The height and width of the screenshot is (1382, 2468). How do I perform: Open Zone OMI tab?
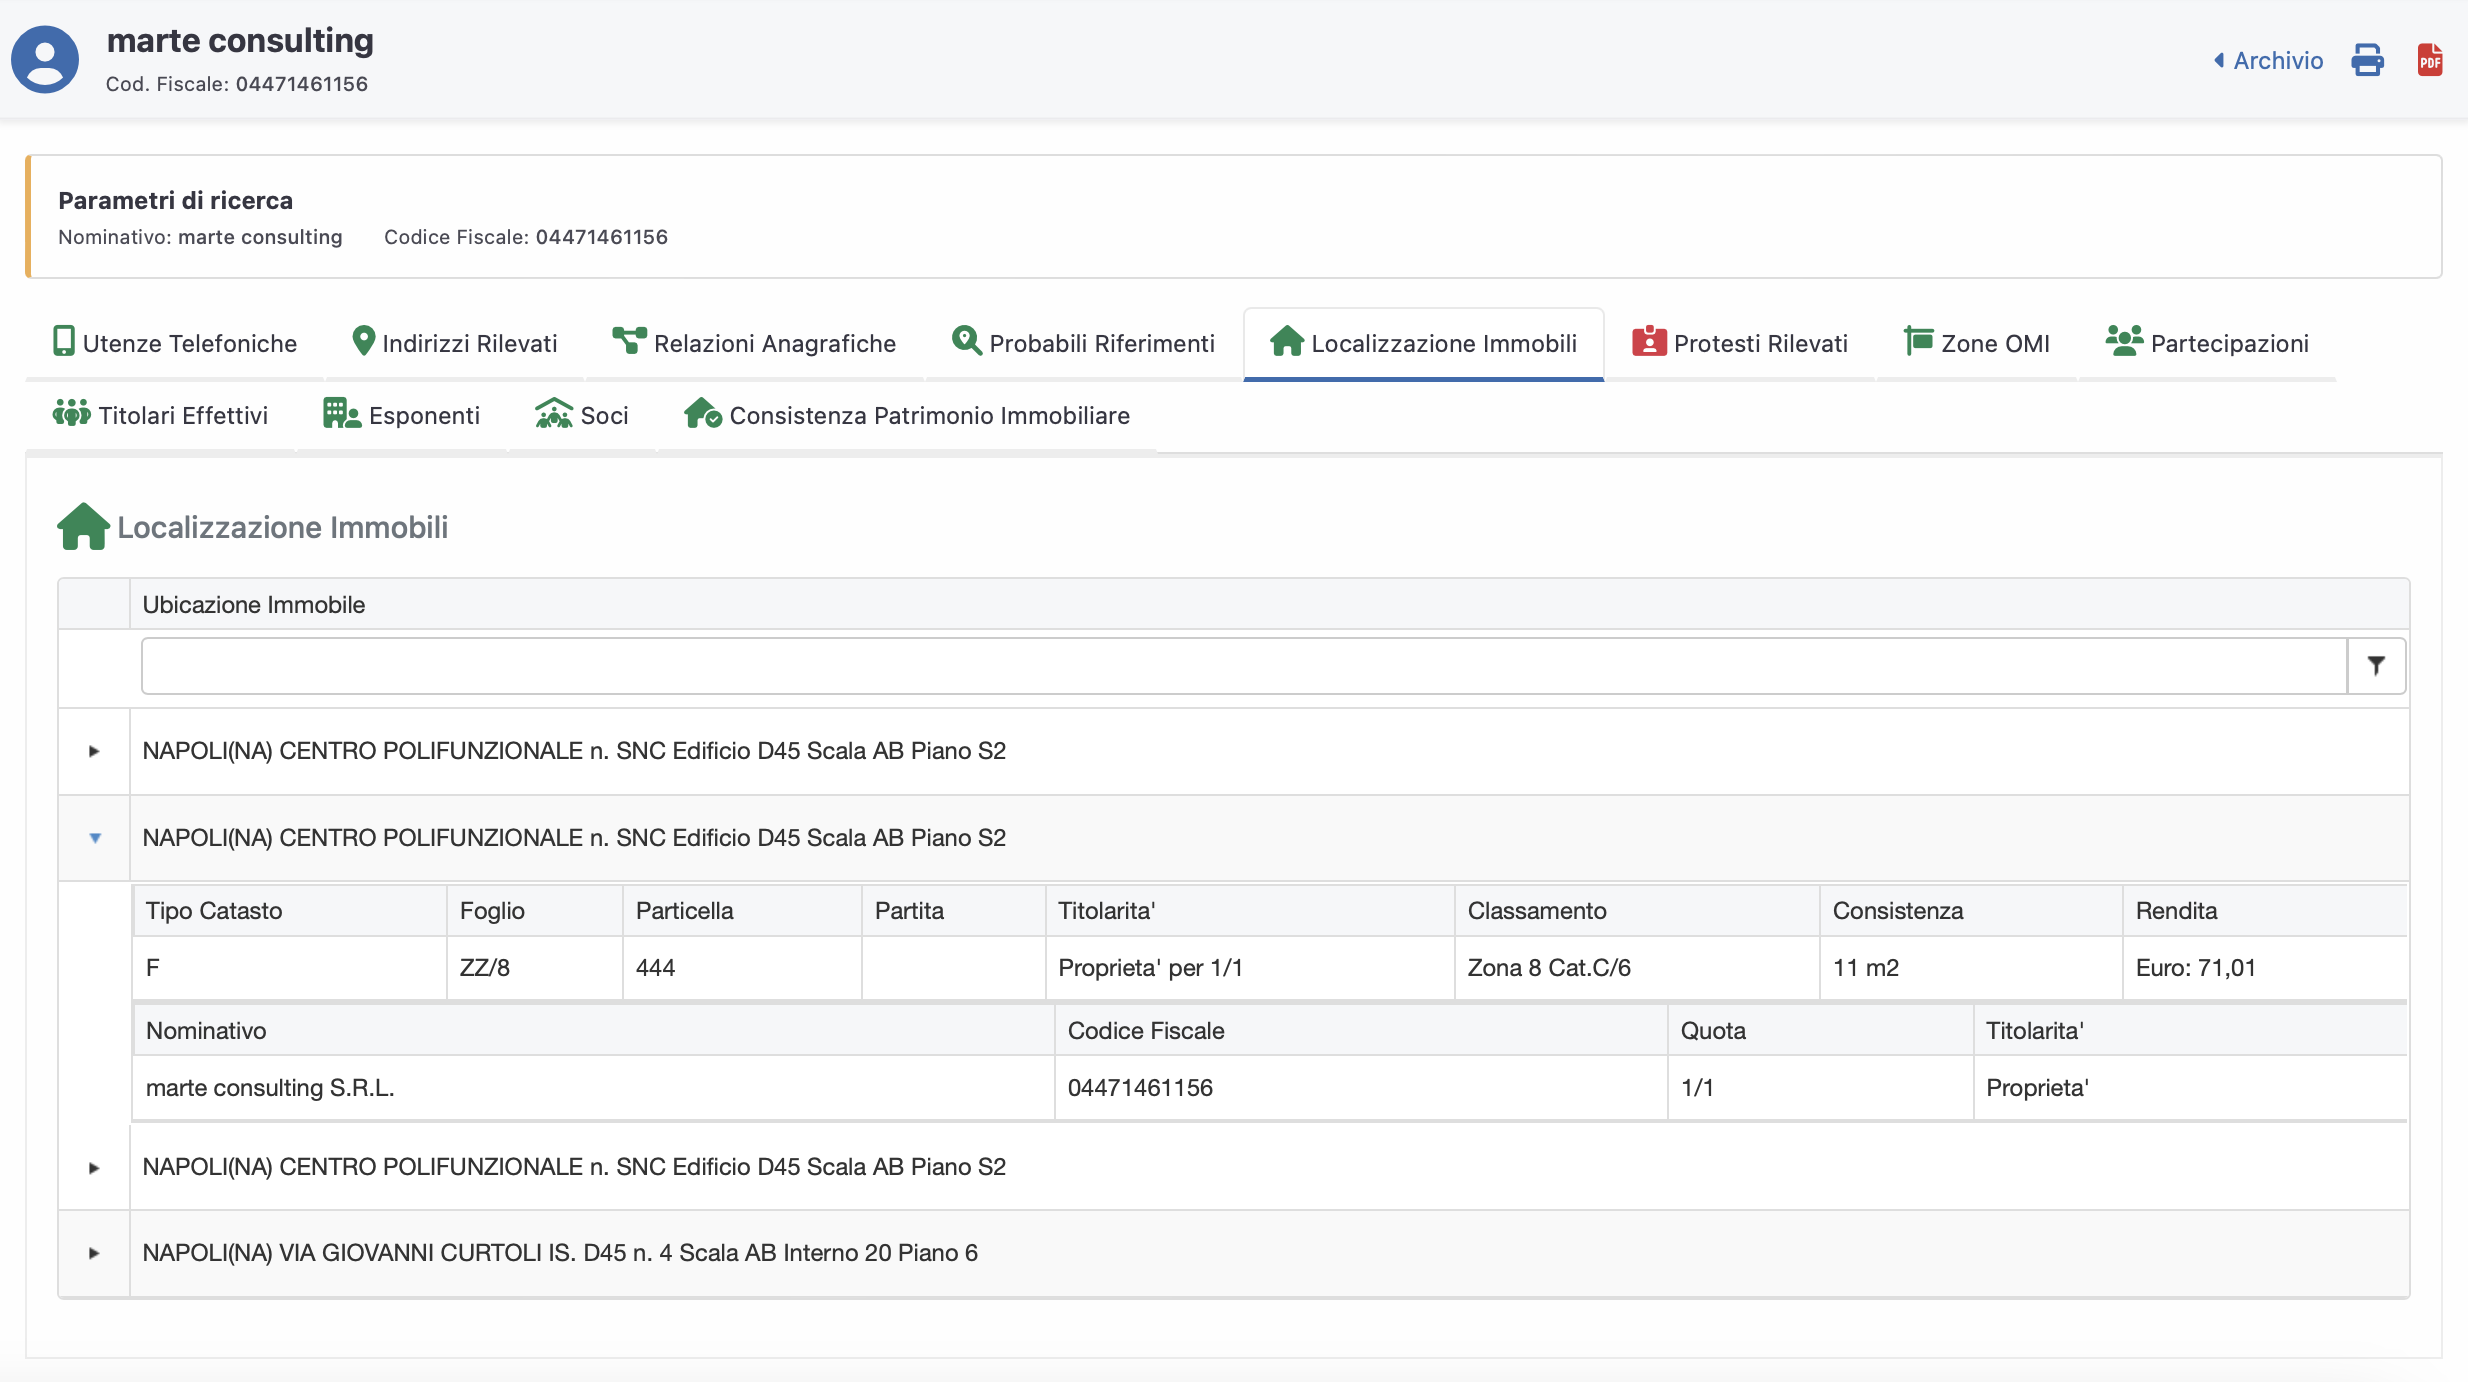pyautogui.click(x=1977, y=343)
